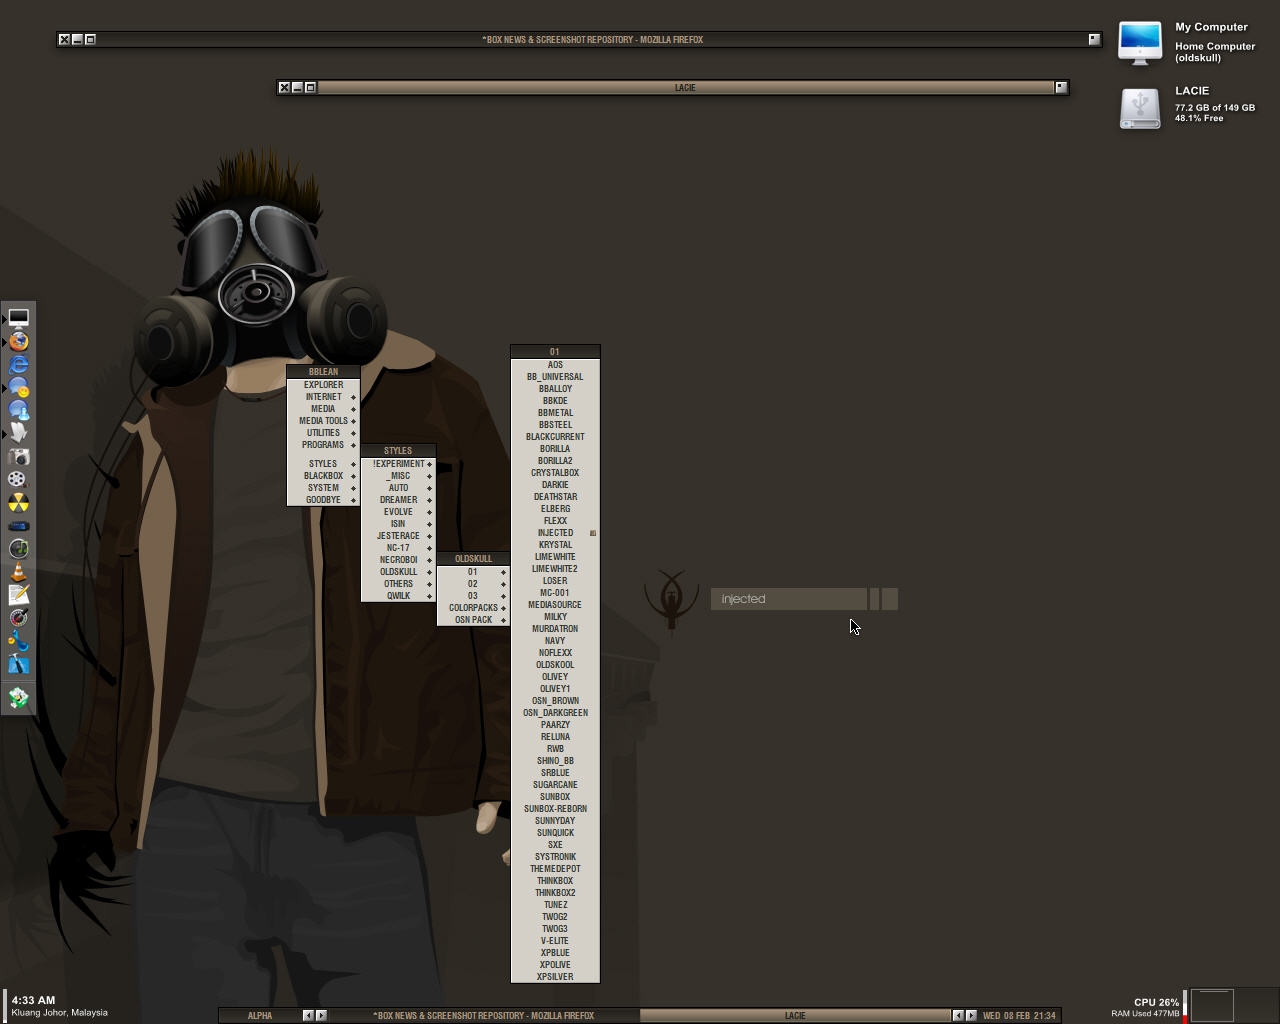
Task: Apply the AOS style
Action: [555, 365]
